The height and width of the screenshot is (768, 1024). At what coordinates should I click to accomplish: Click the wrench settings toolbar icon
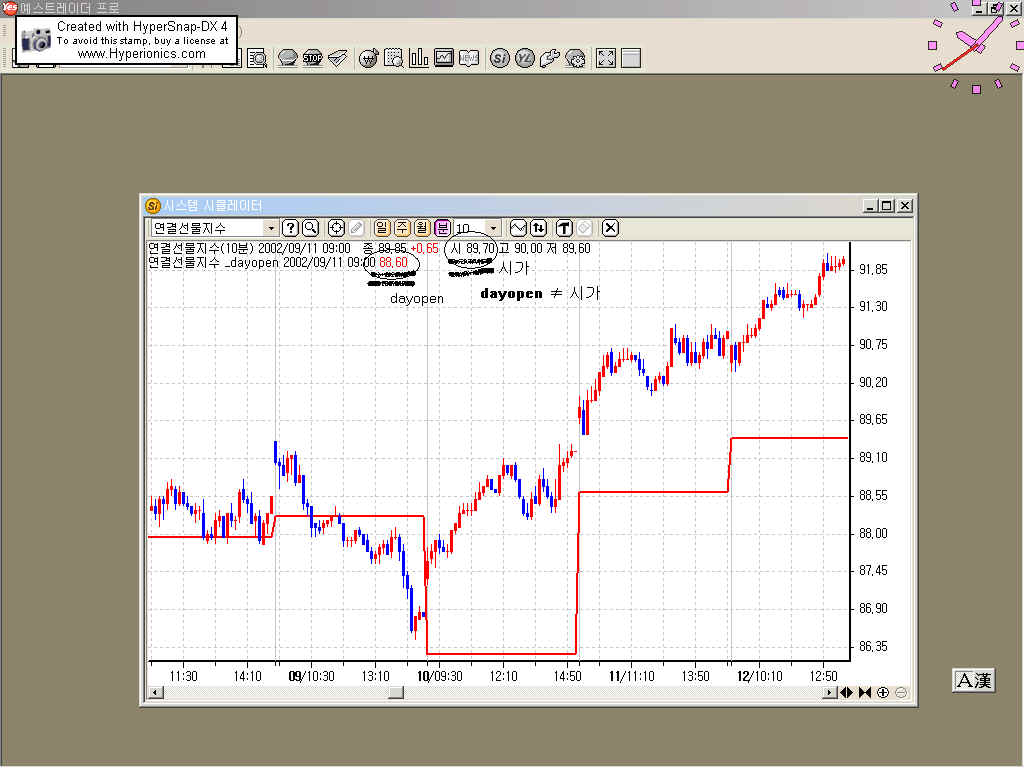pyautogui.click(x=549, y=58)
